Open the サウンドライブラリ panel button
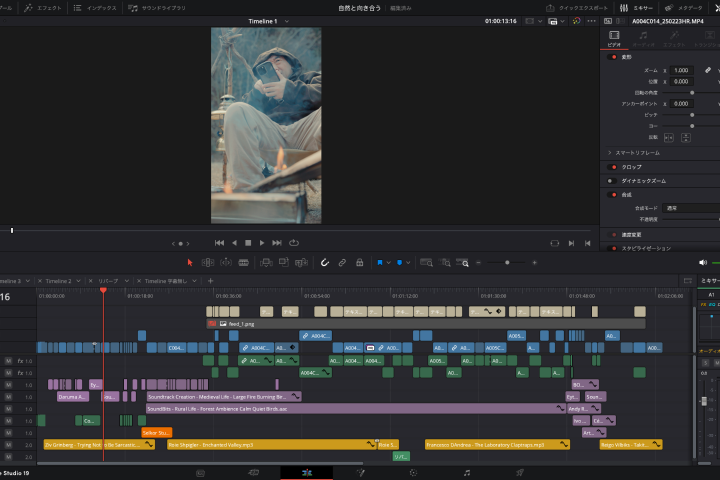 pyautogui.click(x=157, y=8)
